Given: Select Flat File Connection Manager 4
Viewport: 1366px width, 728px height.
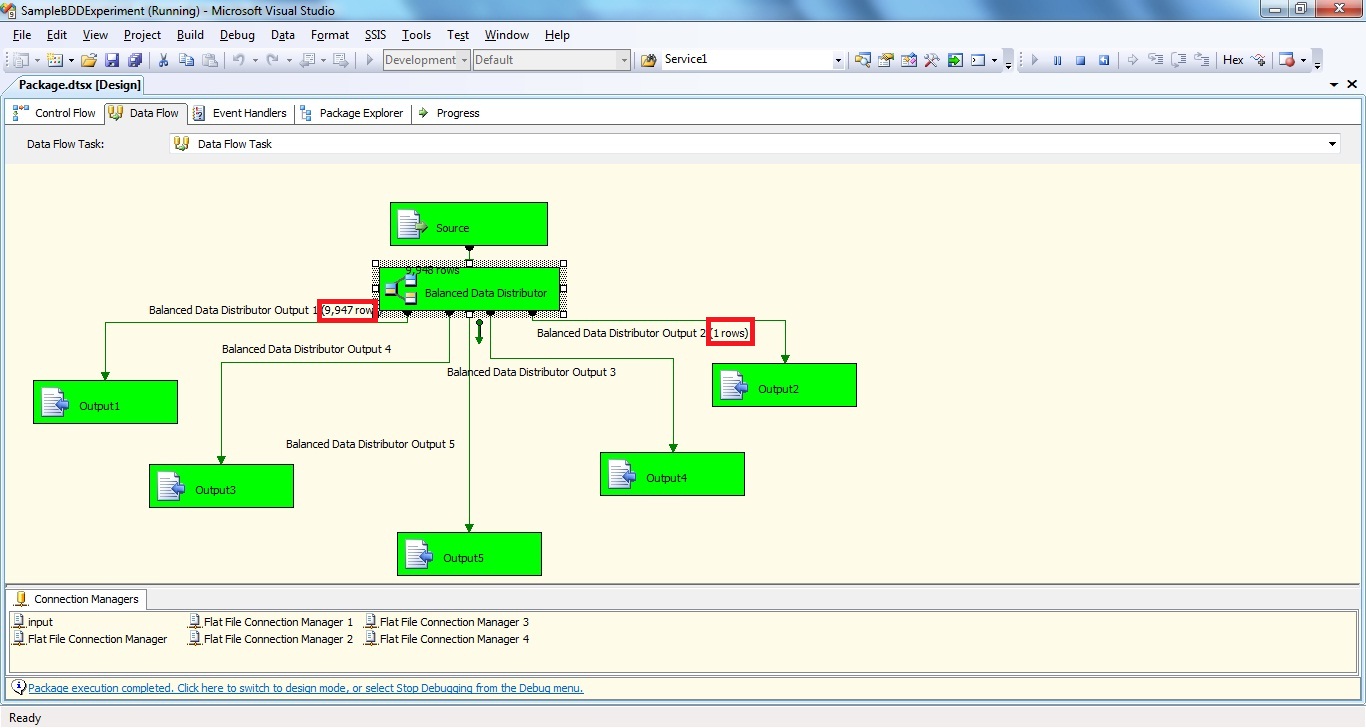Looking at the screenshot, I should (447, 639).
